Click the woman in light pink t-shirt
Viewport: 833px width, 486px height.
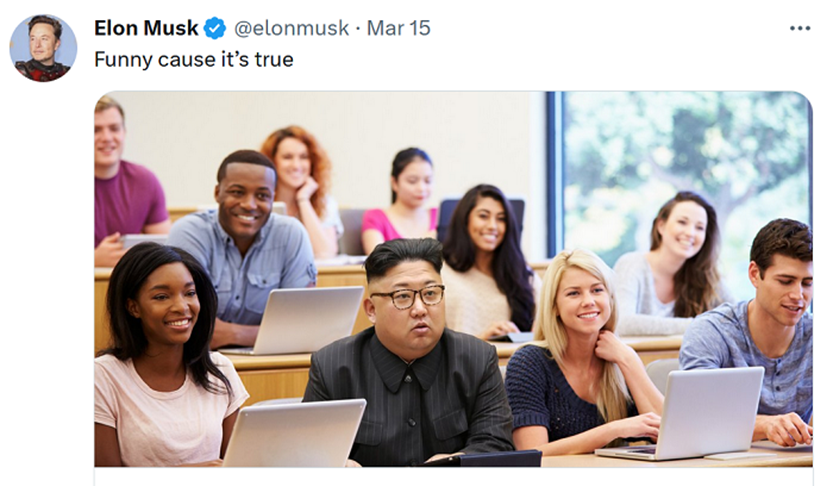[165, 356]
